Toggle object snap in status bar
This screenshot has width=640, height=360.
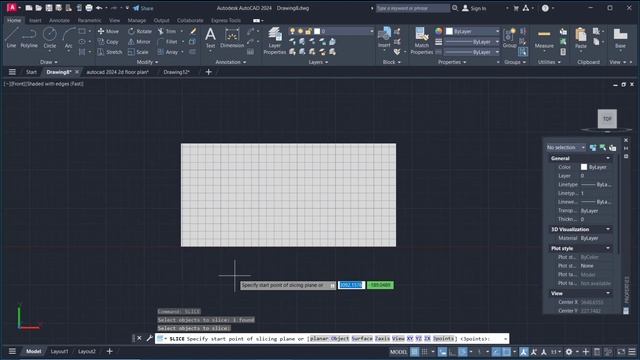pos(507,351)
